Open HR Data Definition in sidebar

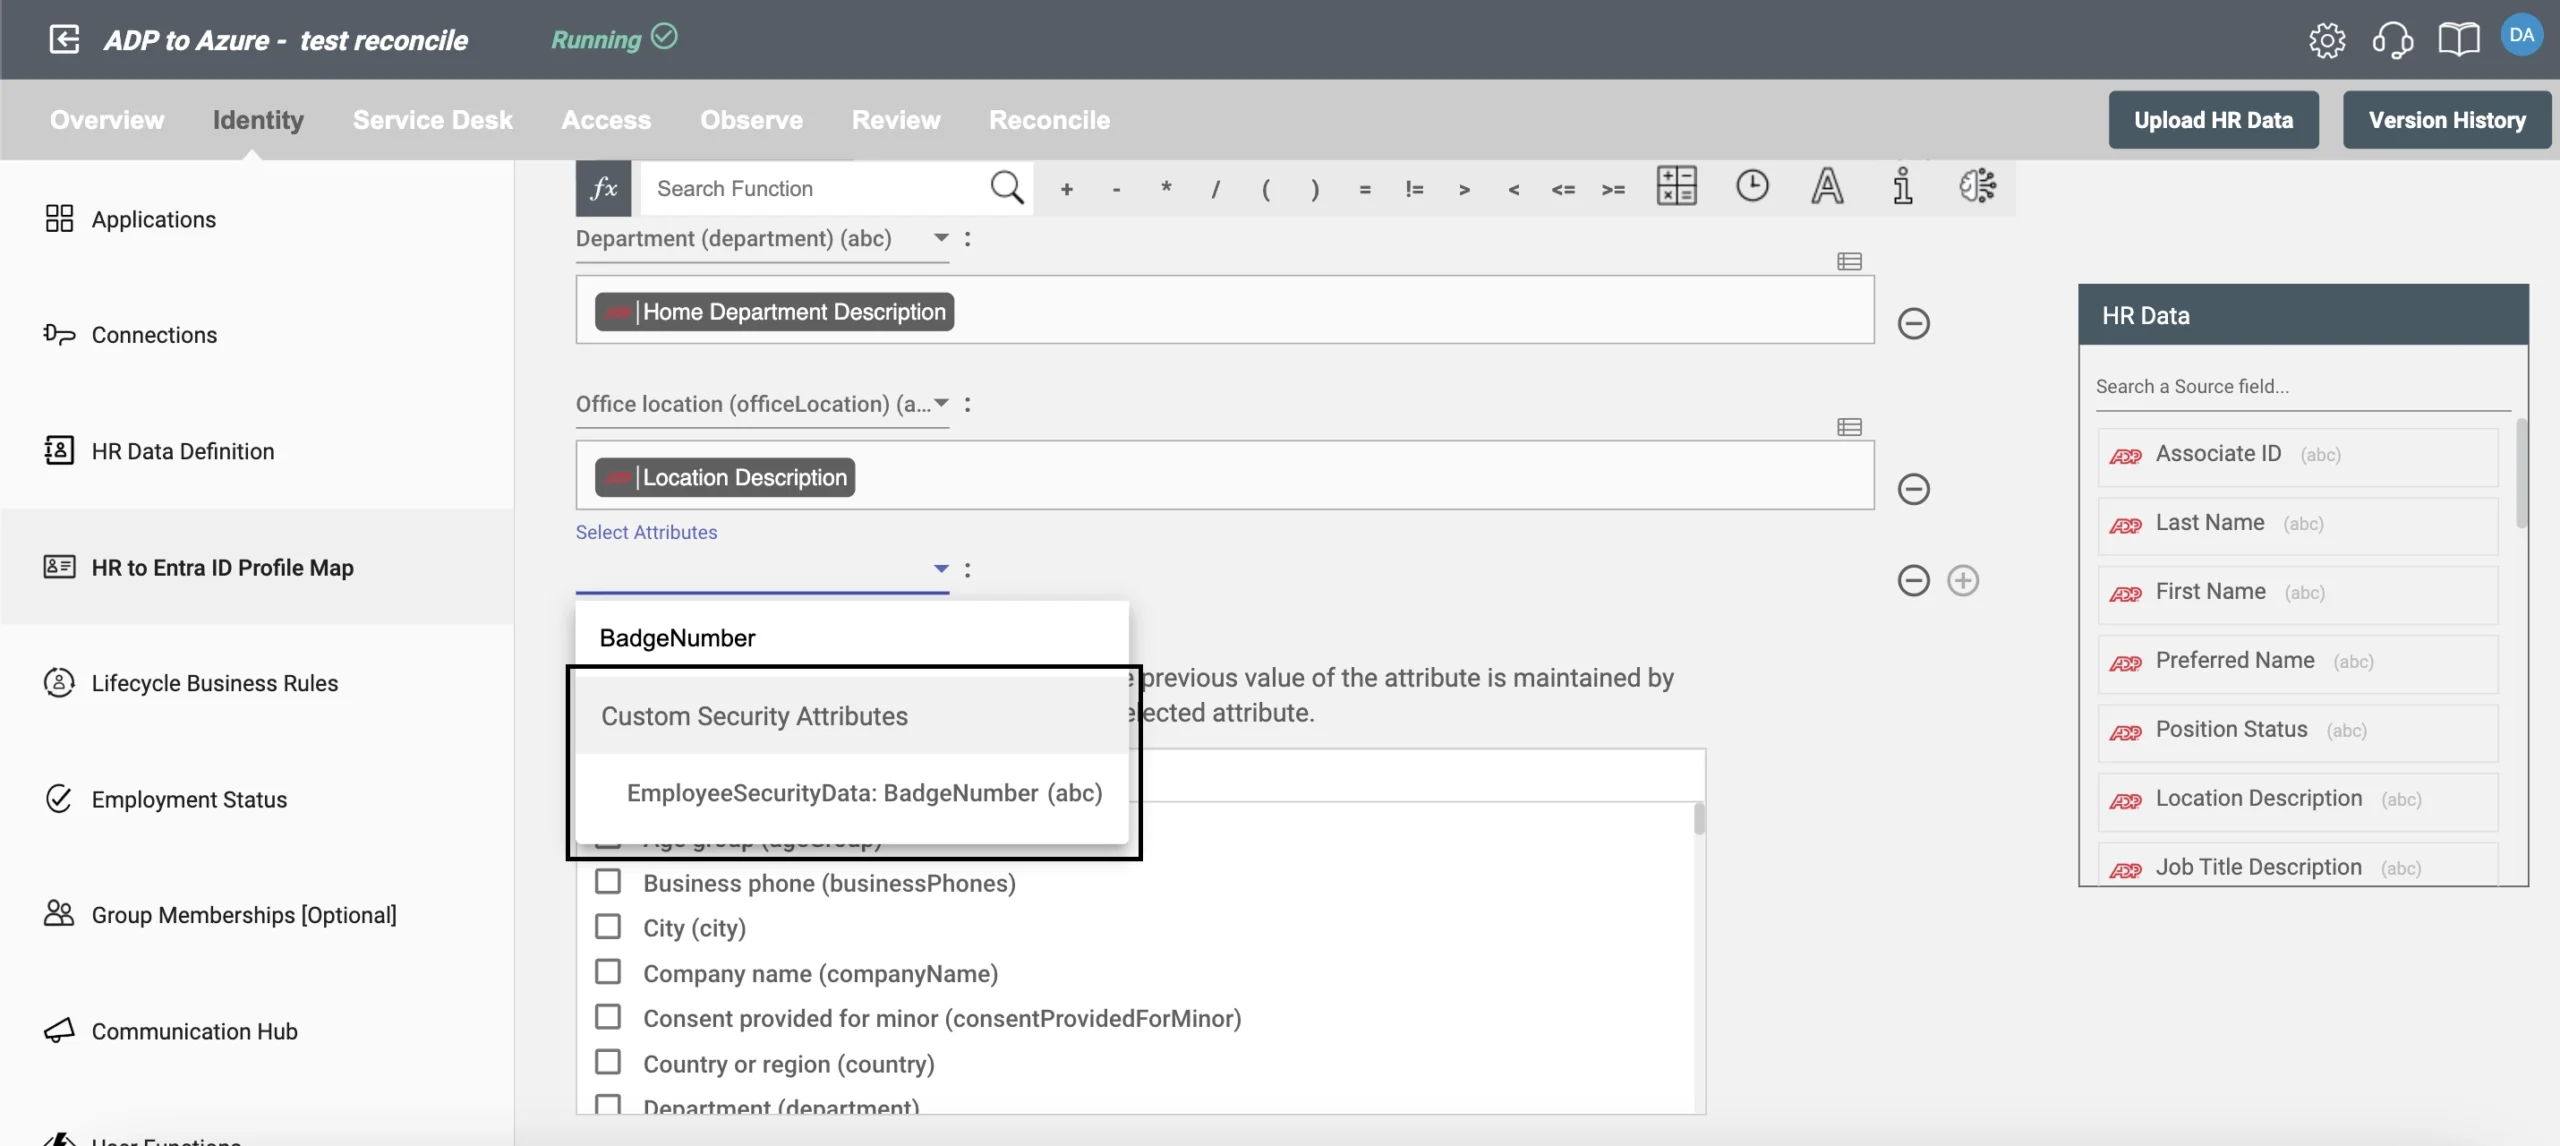pyautogui.click(x=256, y=451)
